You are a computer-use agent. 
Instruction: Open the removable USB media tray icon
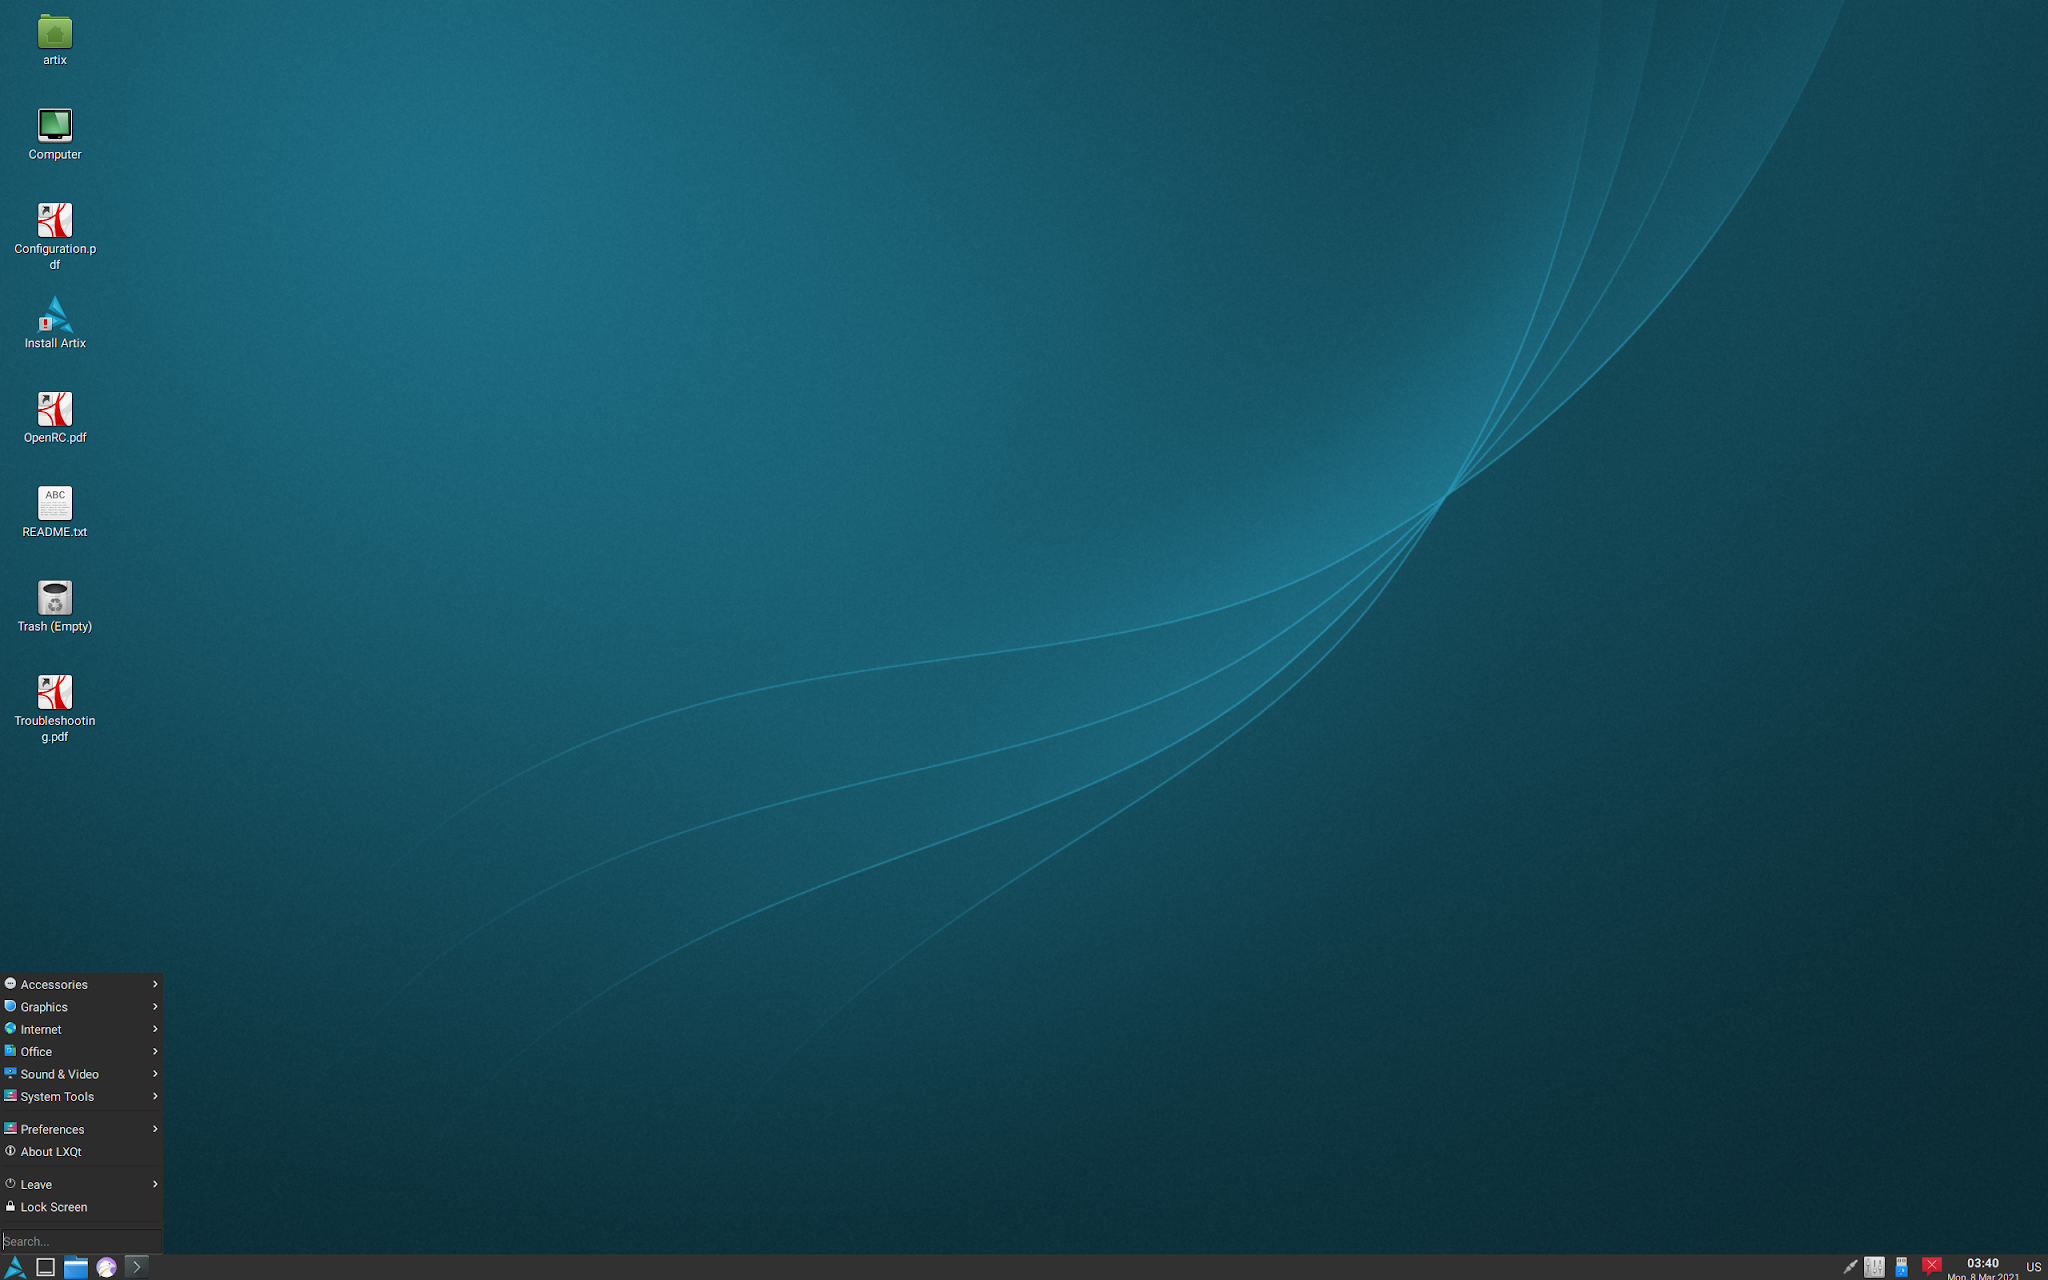click(x=1901, y=1266)
